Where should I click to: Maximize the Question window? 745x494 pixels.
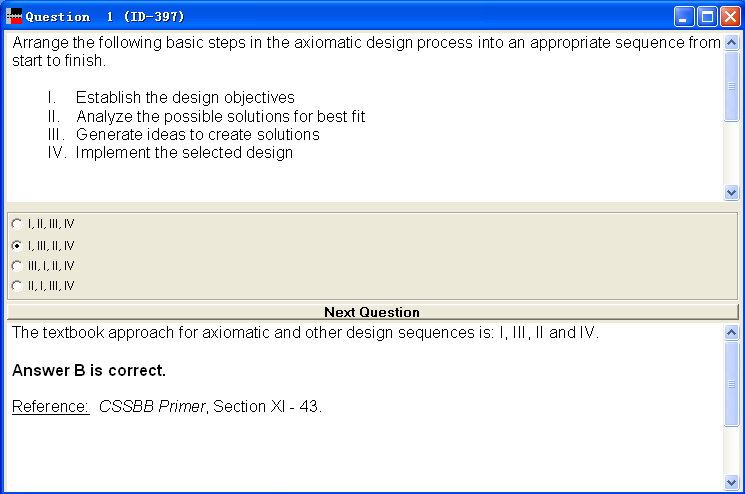(x=707, y=16)
